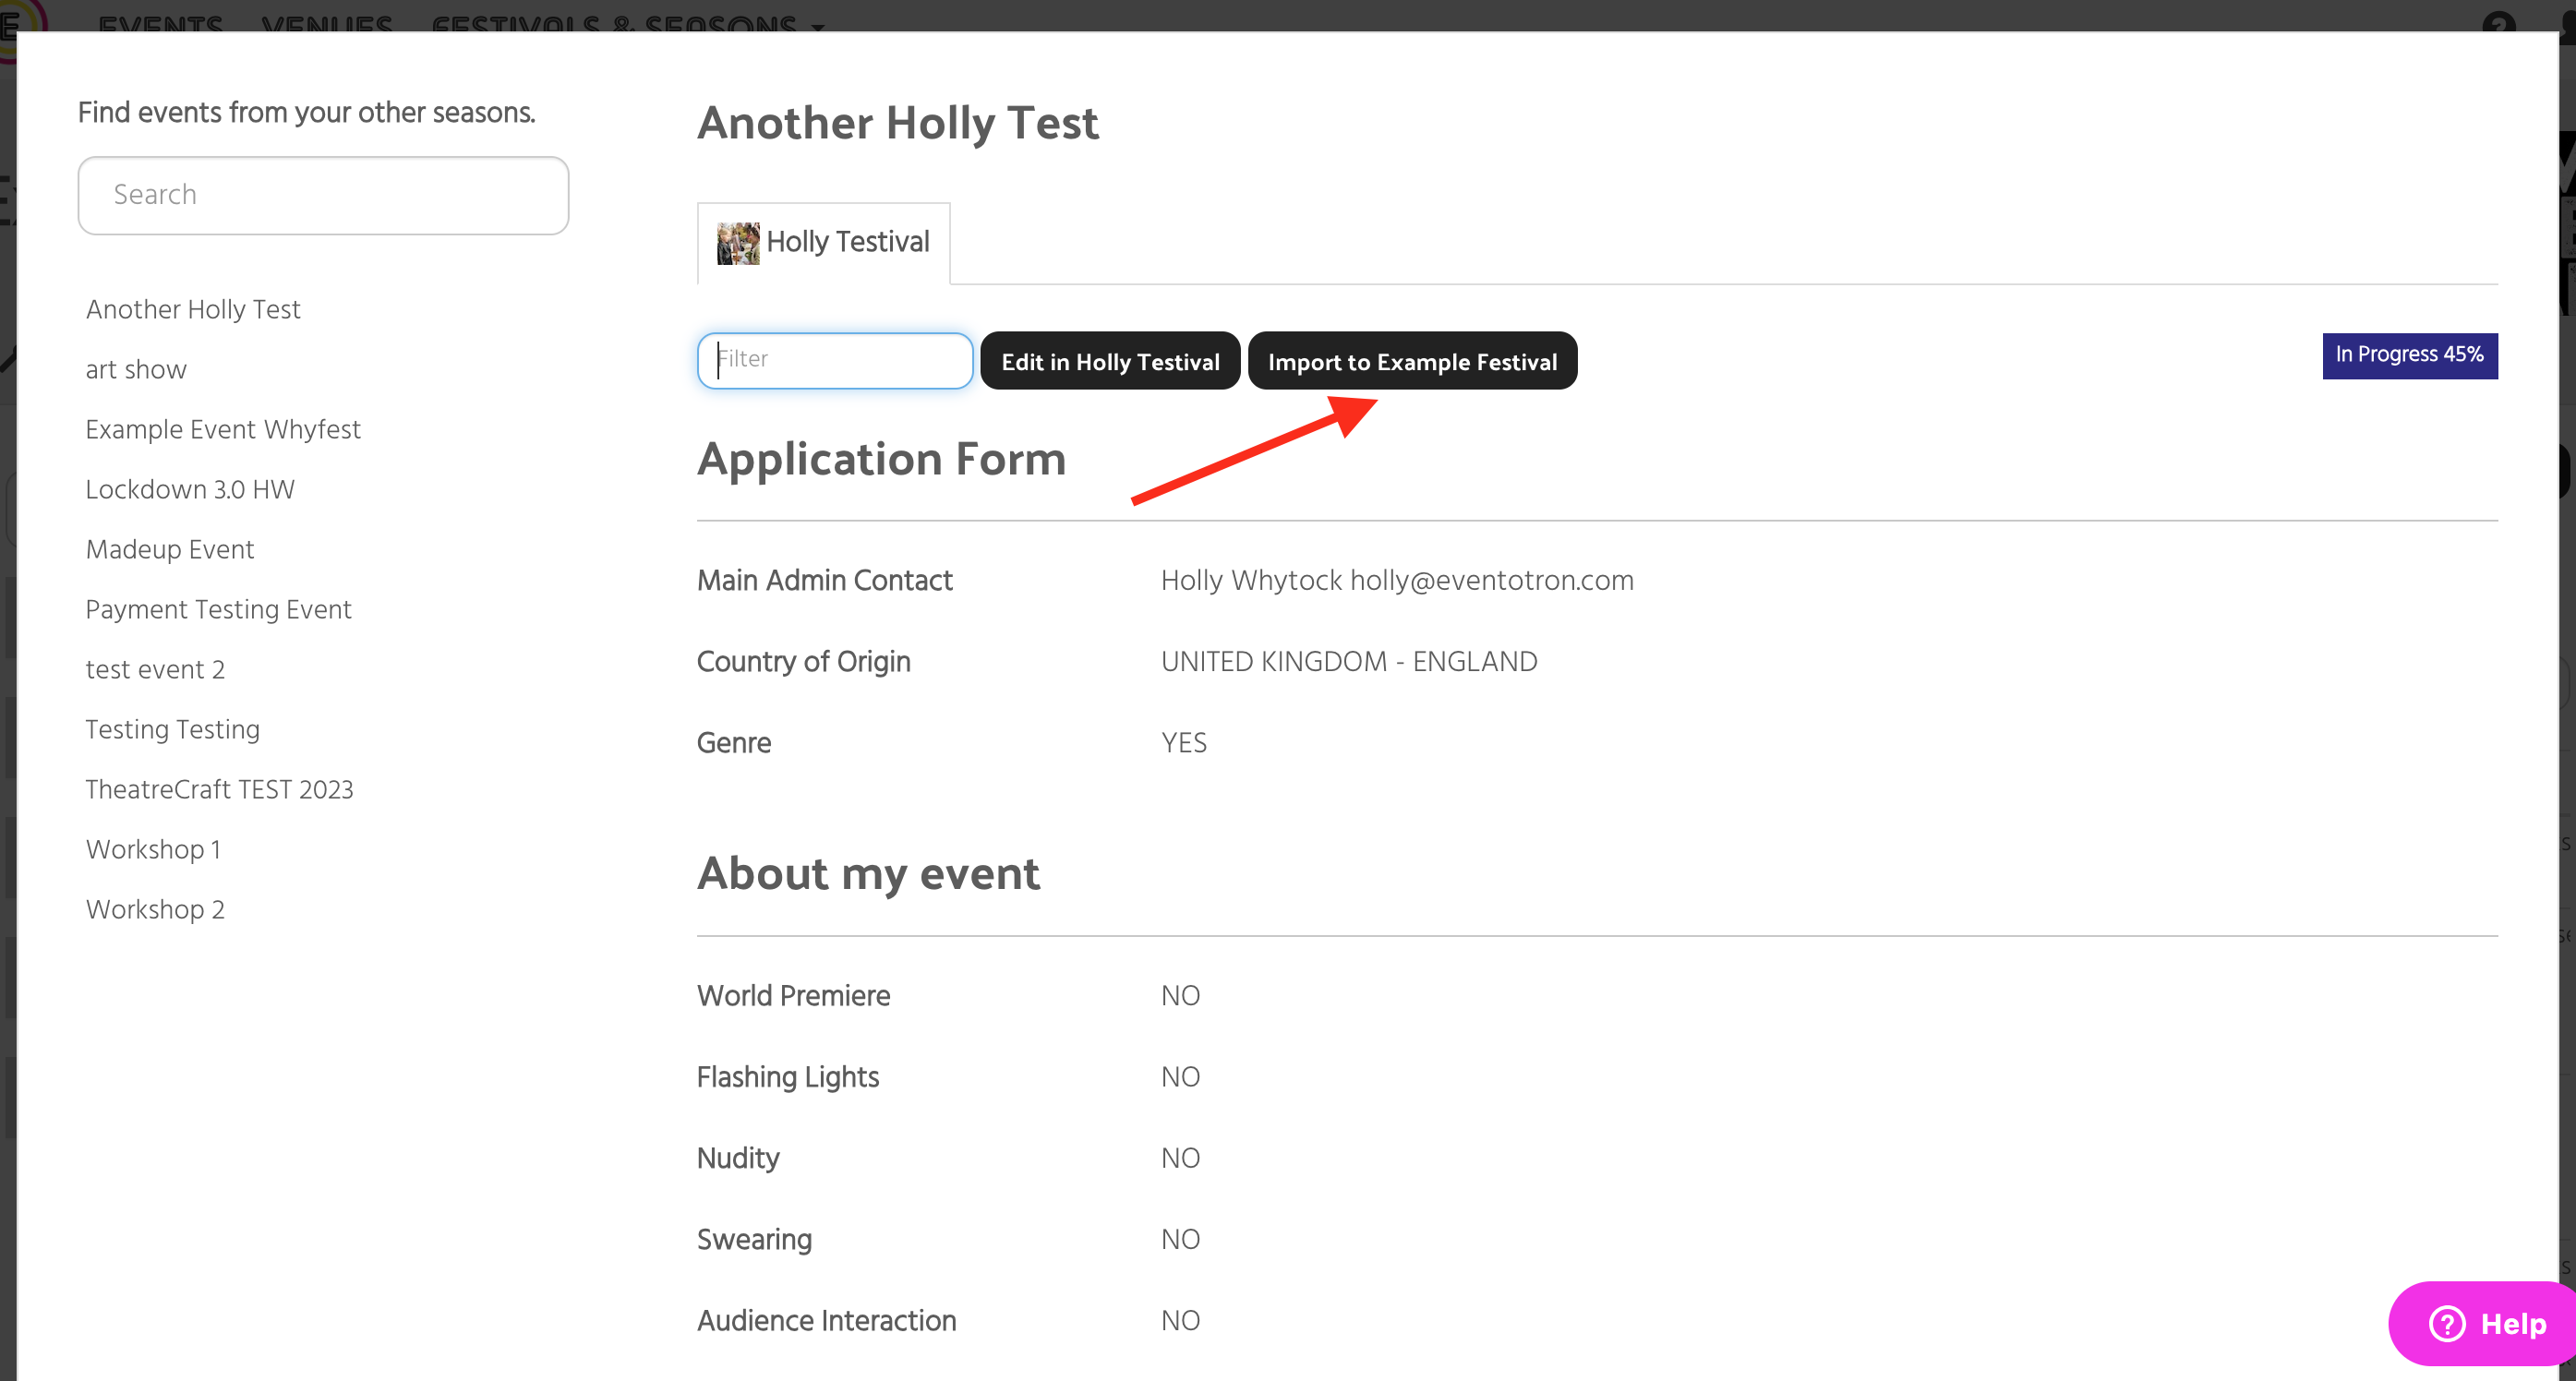Image resolution: width=2576 pixels, height=1381 pixels.
Task: Click the Main Admin Contact label
Action: click(824, 581)
